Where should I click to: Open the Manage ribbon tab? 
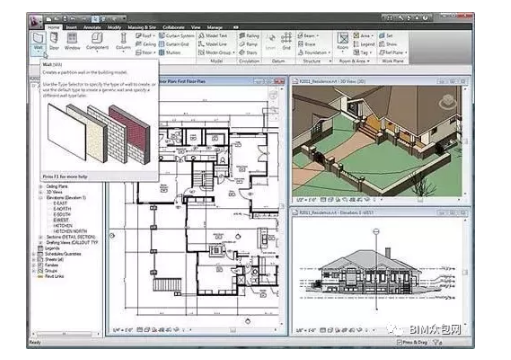tap(215, 27)
